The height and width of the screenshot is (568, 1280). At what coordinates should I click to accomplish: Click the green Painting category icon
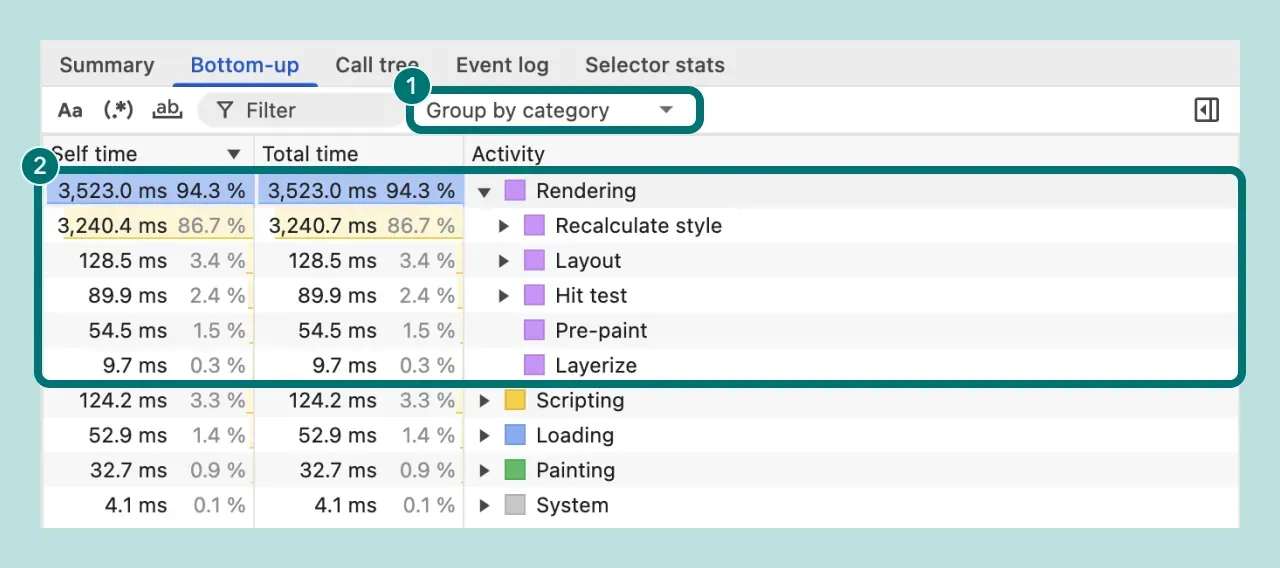click(x=515, y=471)
